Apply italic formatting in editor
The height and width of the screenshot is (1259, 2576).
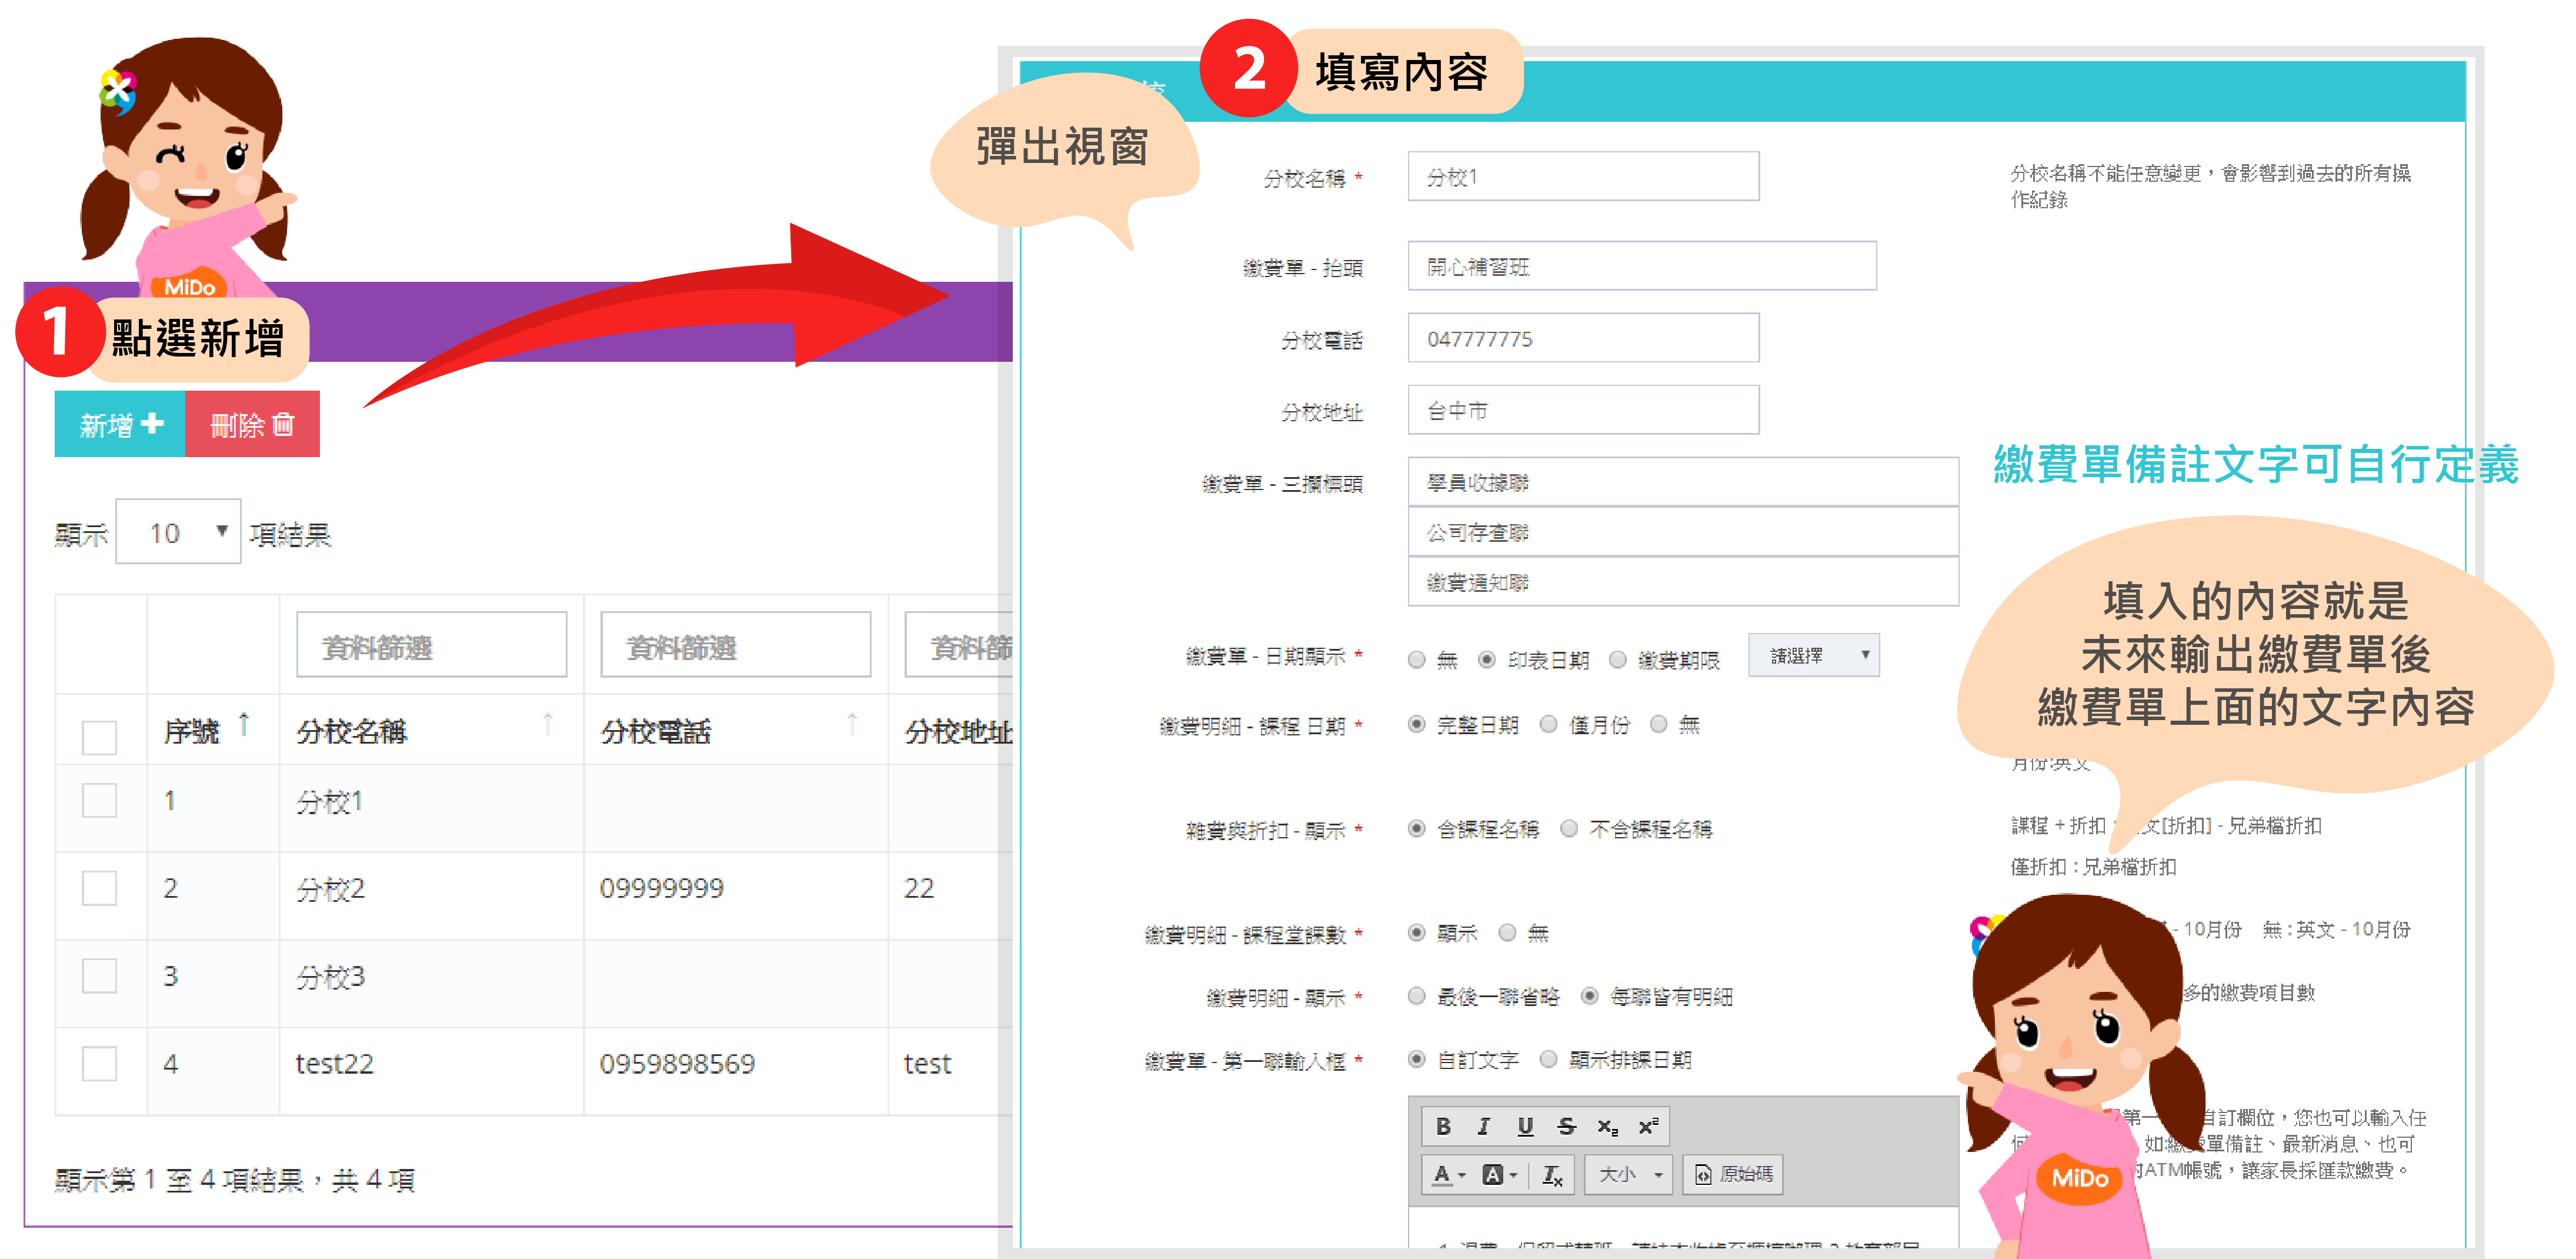(x=1483, y=1126)
